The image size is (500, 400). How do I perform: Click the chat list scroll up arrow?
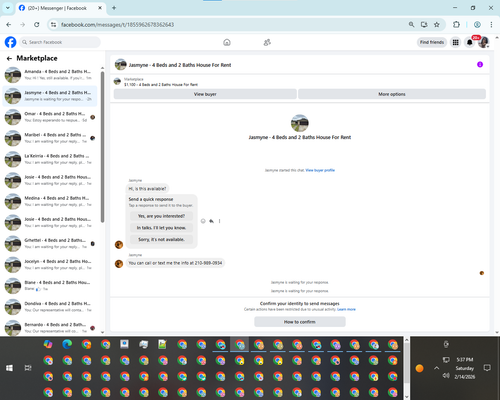(x=102, y=68)
